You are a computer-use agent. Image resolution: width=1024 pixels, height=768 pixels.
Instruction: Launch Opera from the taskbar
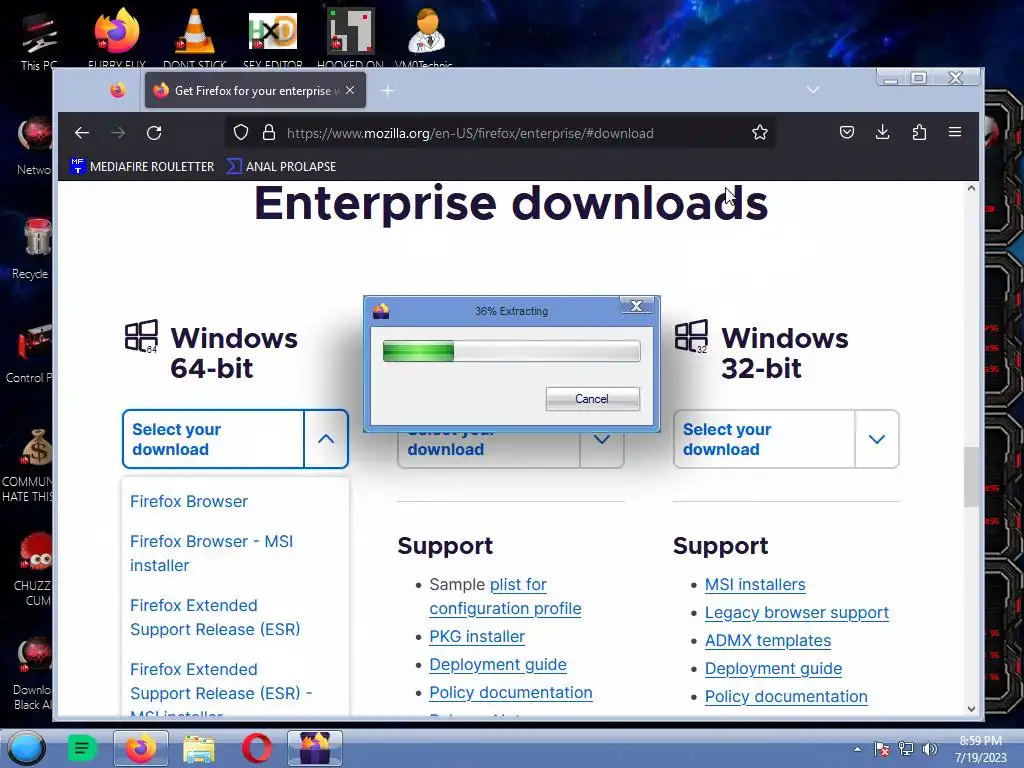point(257,748)
